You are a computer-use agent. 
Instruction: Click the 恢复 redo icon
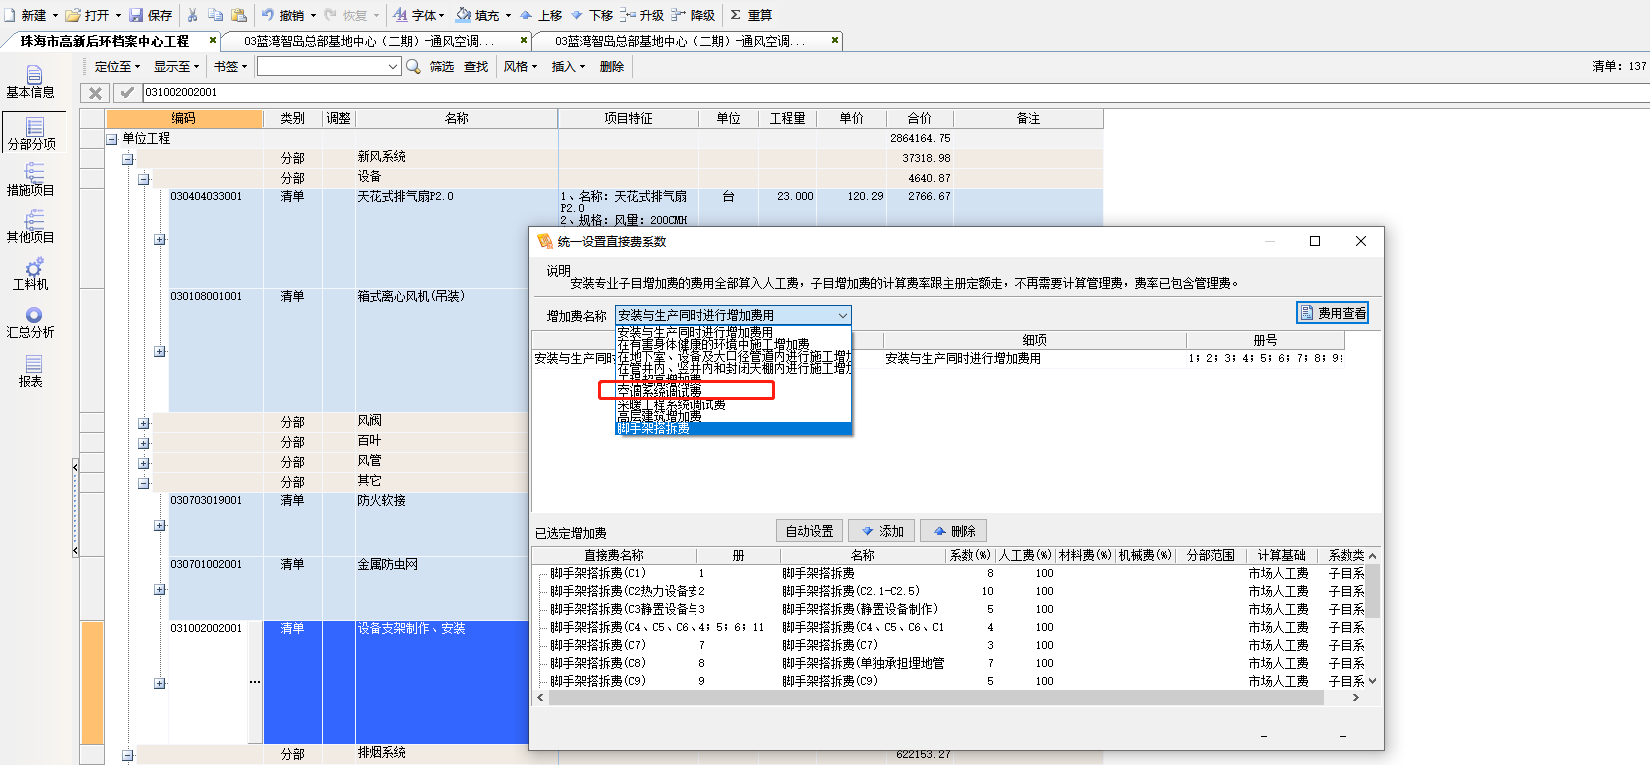tap(331, 15)
